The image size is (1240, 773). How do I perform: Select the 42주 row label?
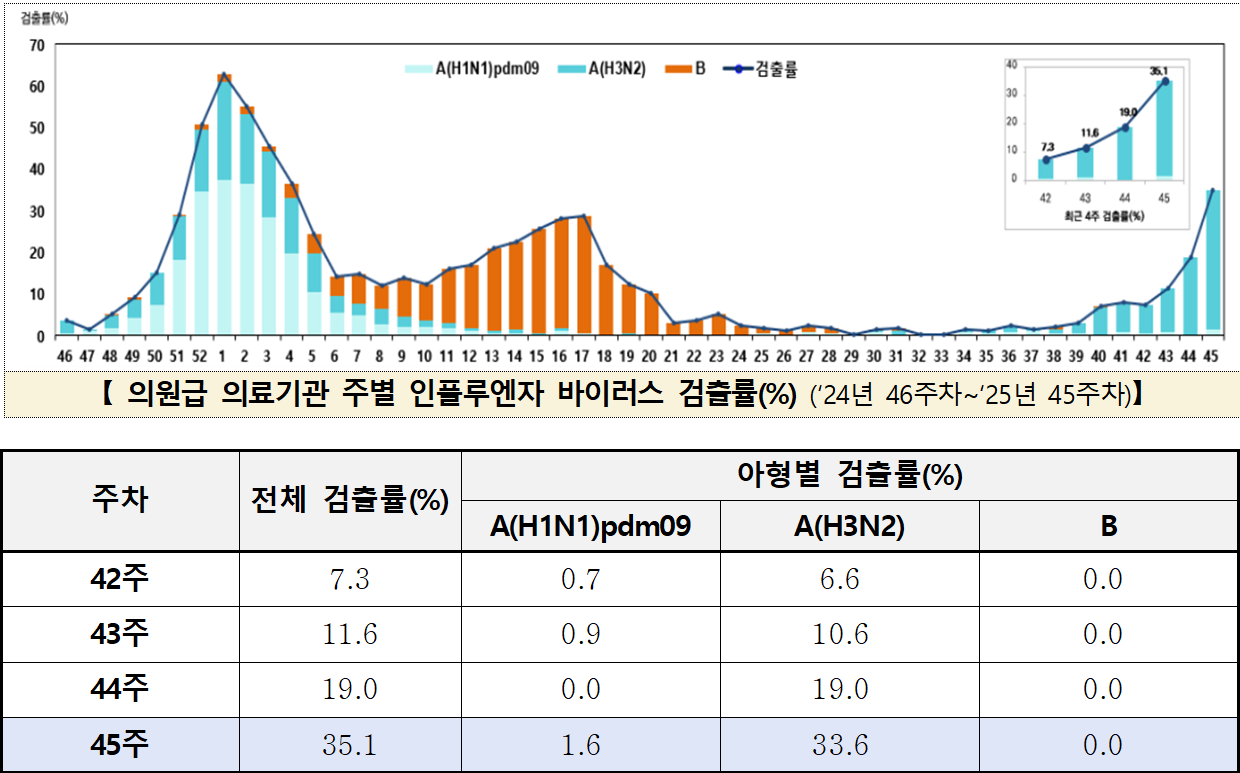(x=120, y=579)
